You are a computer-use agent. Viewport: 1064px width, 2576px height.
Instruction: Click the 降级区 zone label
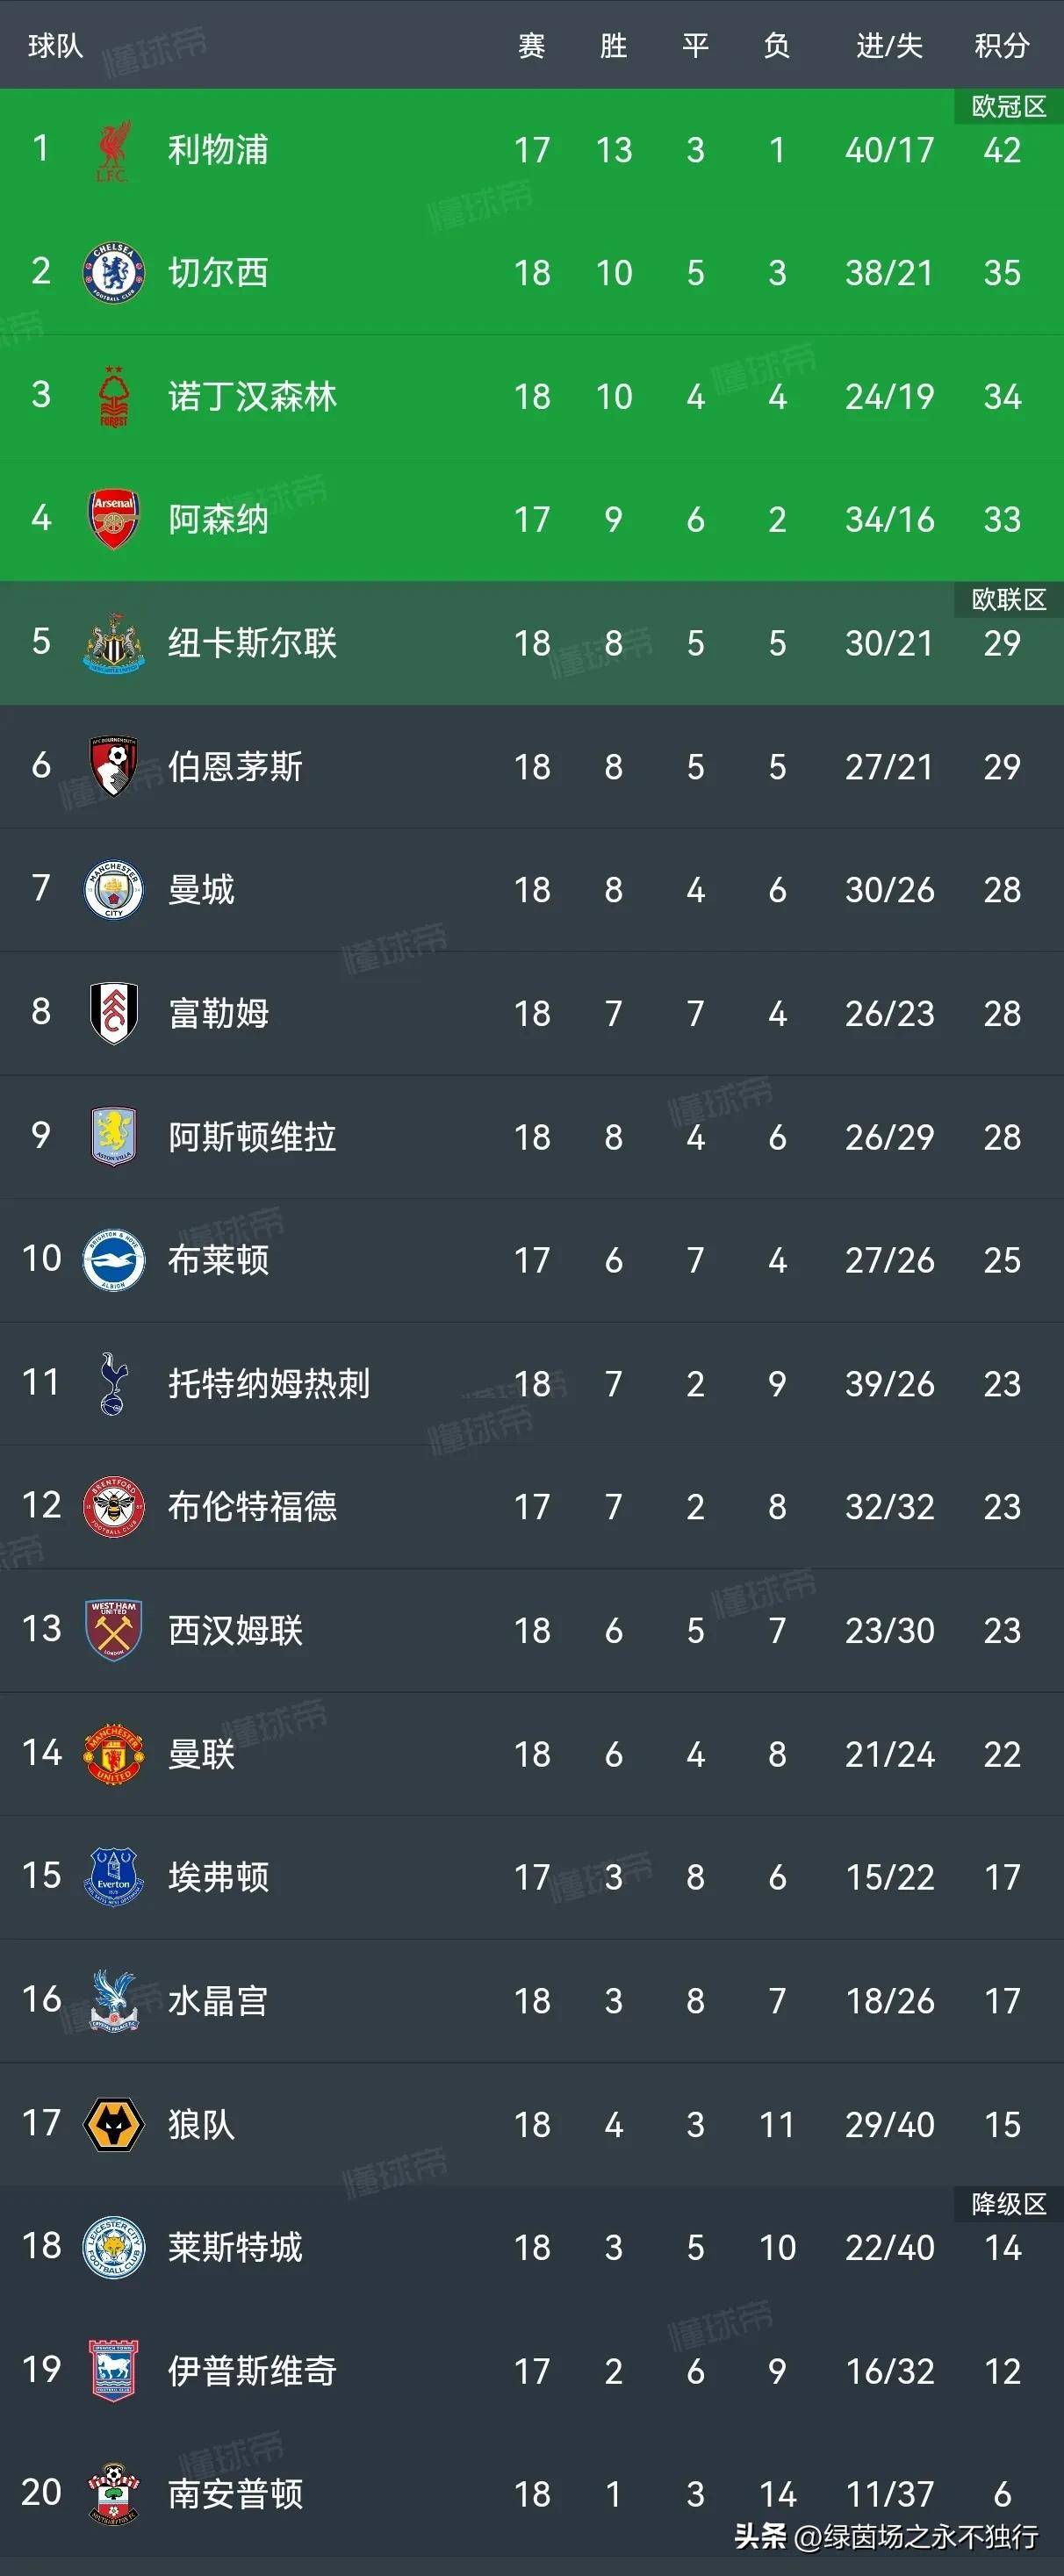[1008, 2203]
